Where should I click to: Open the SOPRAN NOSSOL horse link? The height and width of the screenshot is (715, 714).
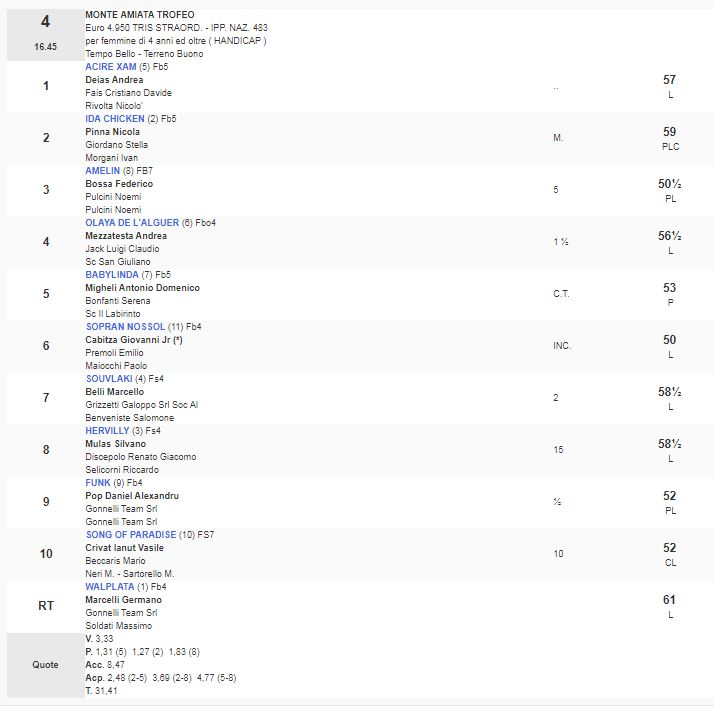pos(125,327)
